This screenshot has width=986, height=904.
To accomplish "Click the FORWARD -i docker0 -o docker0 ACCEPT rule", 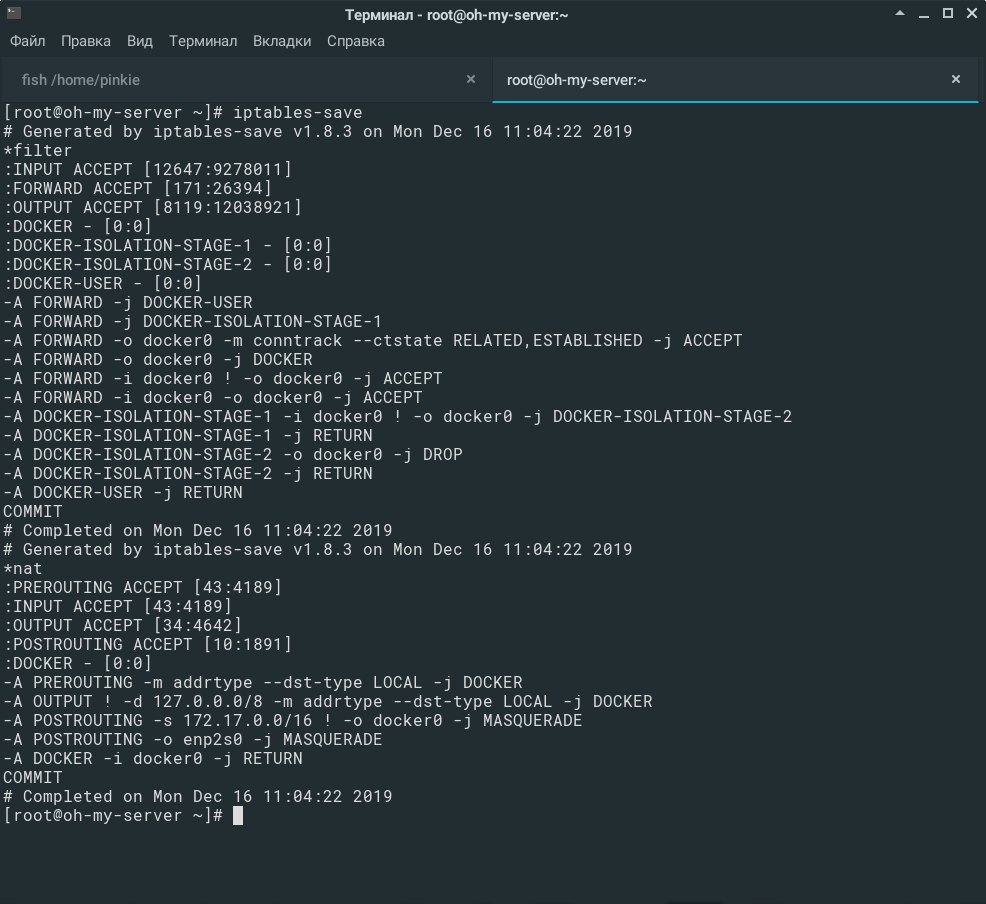I will [213, 398].
